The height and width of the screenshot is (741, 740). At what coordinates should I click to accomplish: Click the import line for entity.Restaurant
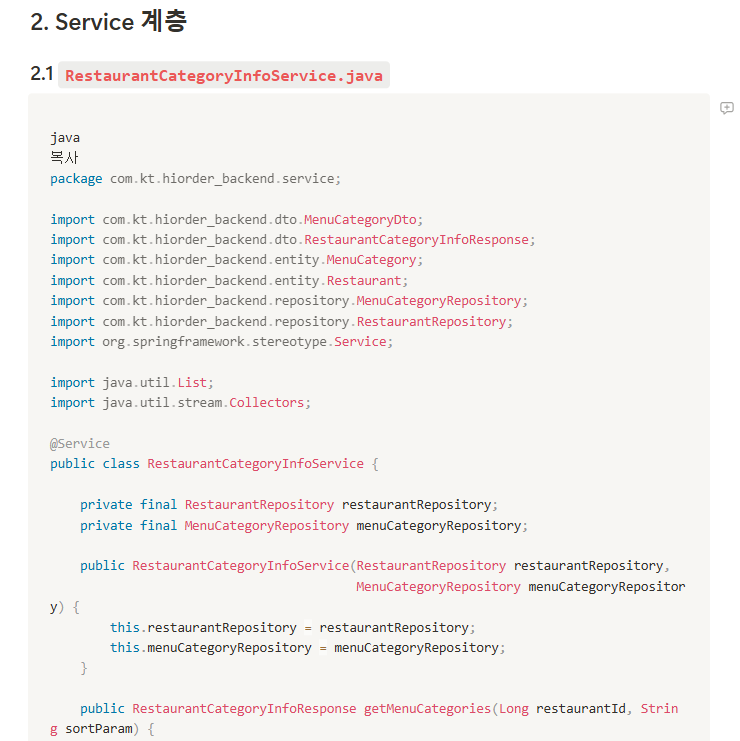coord(229,281)
